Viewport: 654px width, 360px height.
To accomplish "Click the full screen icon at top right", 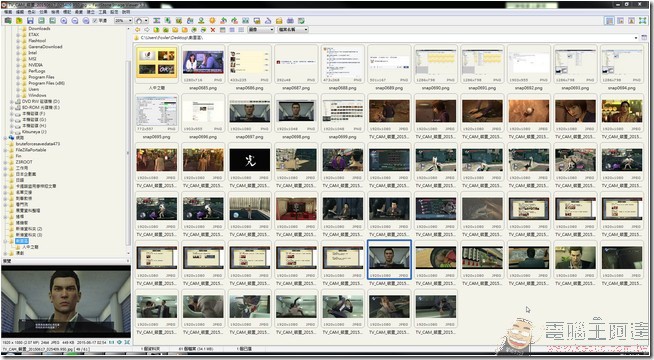I will 643,20.
